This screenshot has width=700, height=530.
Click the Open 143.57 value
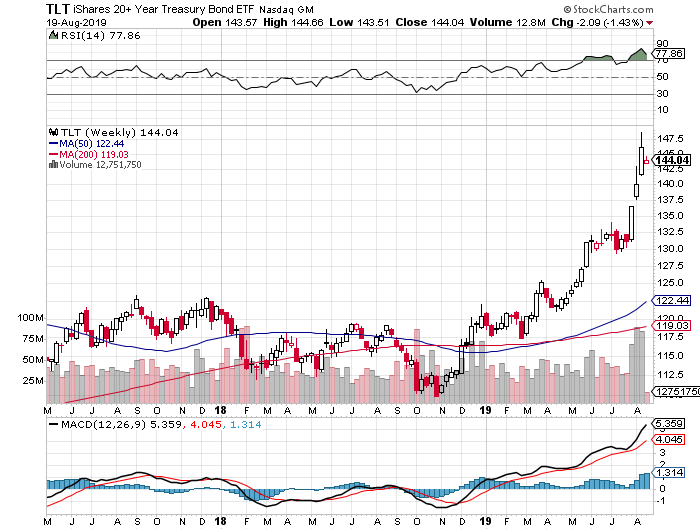pyautogui.click(x=225, y=22)
